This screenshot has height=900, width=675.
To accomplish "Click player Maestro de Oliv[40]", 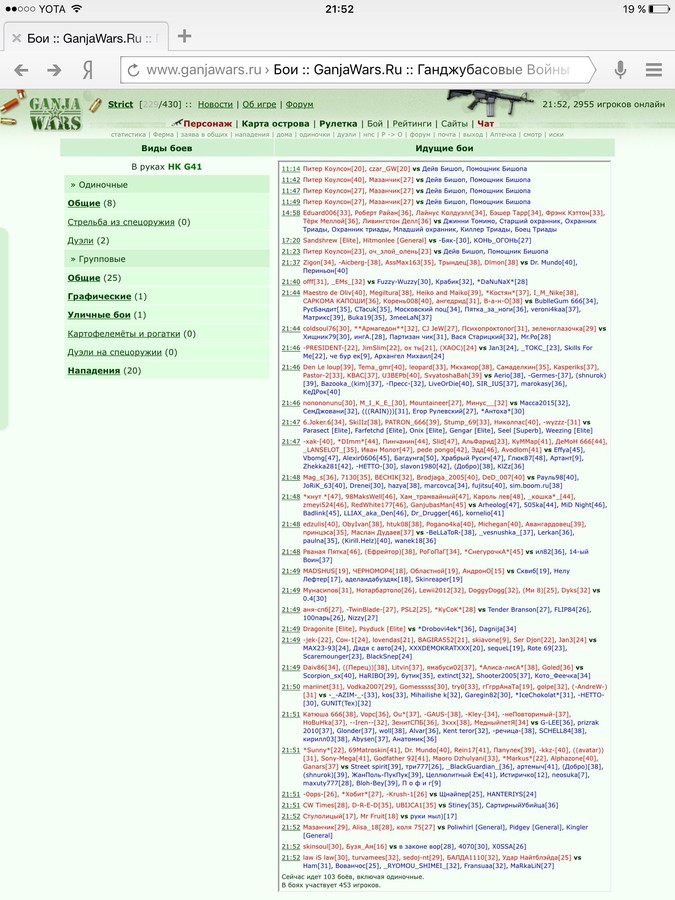I will pyautogui.click(x=334, y=293).
